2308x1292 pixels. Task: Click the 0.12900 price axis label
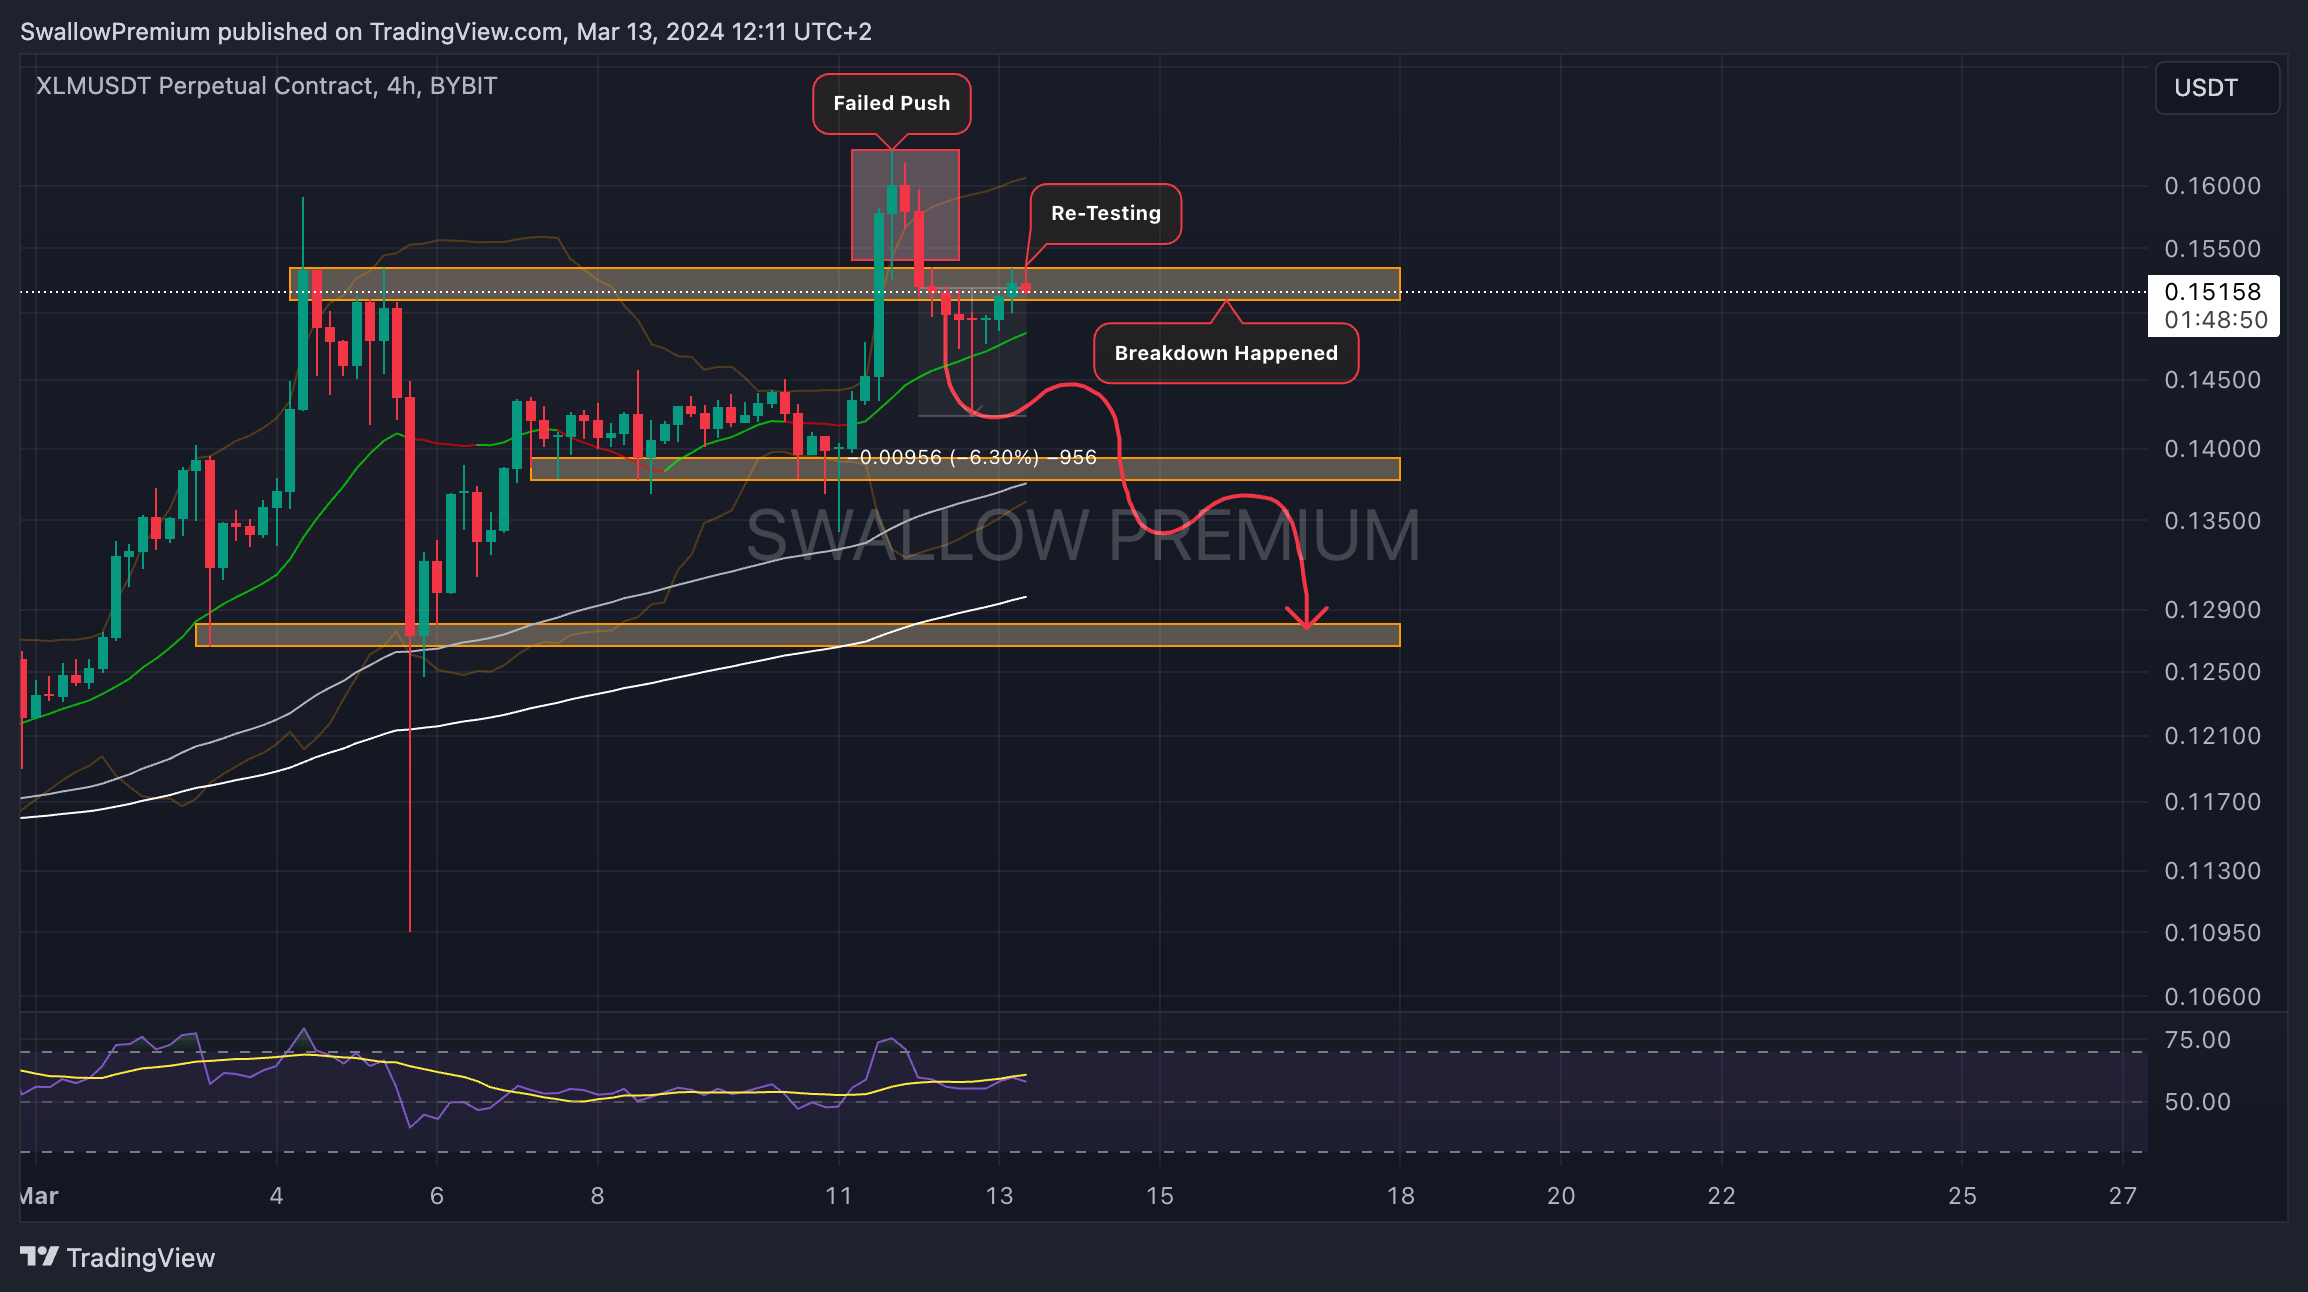[2213, 610]
